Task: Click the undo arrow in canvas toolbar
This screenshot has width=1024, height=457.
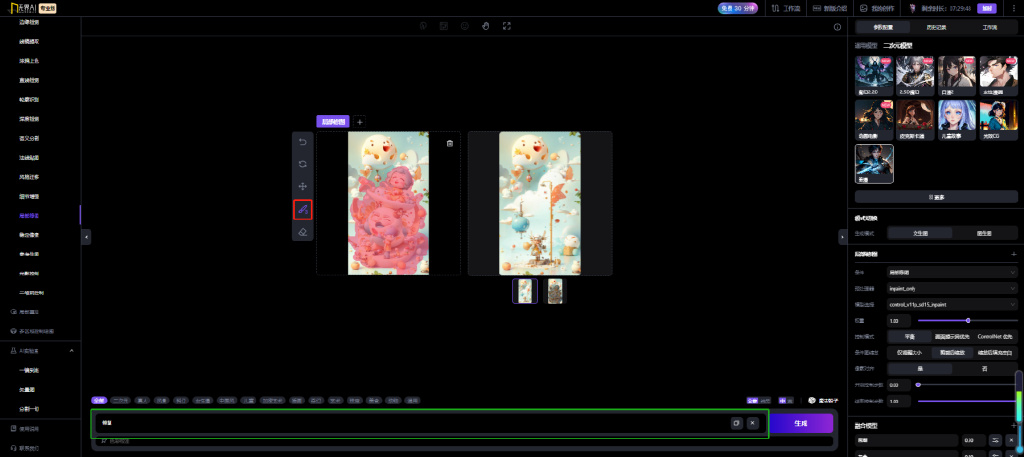Action: tap(302, 142)
